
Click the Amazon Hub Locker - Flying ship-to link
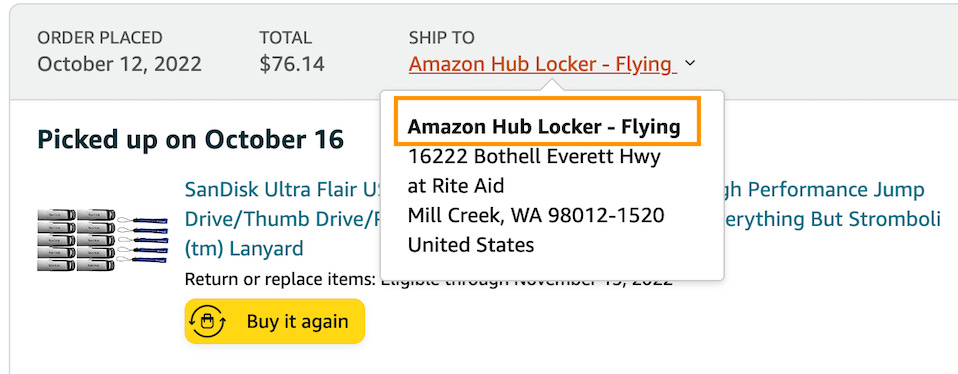pyautogui.click(x=543, y=64)
